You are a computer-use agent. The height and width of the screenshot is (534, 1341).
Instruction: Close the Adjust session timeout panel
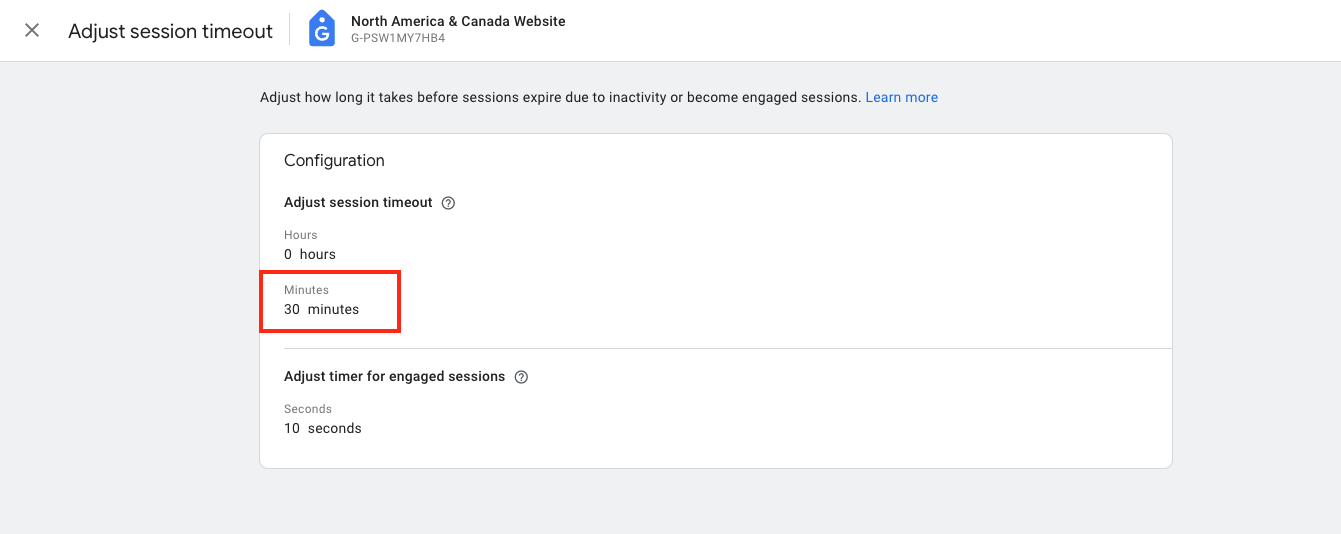click(32, 30)
